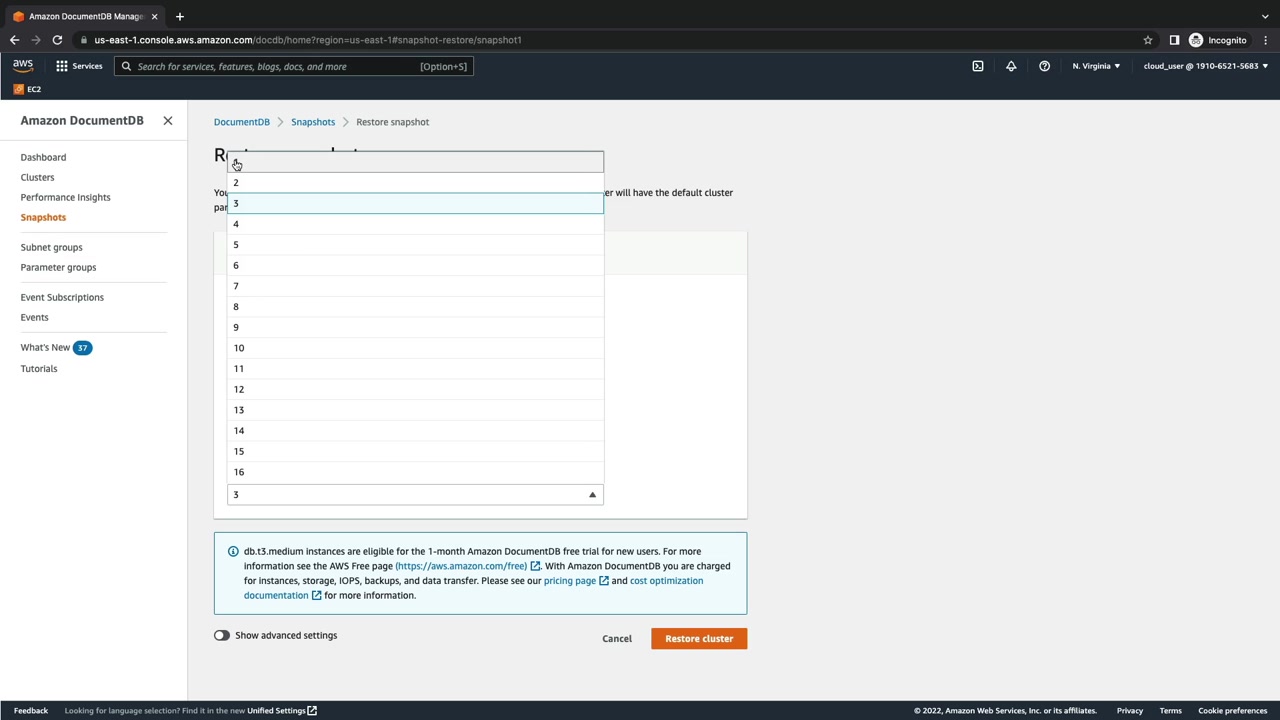Click the info icon in the free trial notice
1280x720 pixels.
pyautogui.click(x=233, y=551)
